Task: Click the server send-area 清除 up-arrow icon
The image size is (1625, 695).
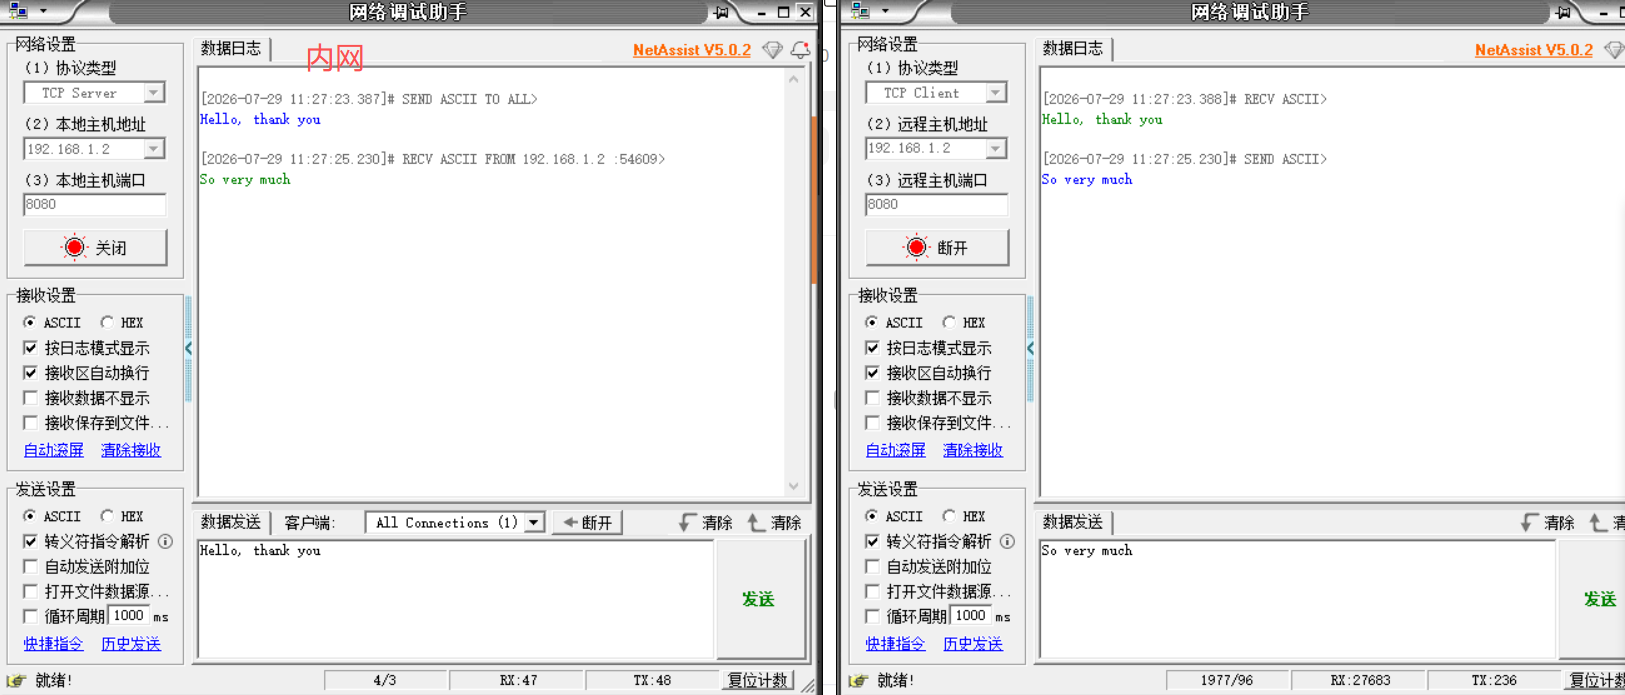Action: [756, 522]
